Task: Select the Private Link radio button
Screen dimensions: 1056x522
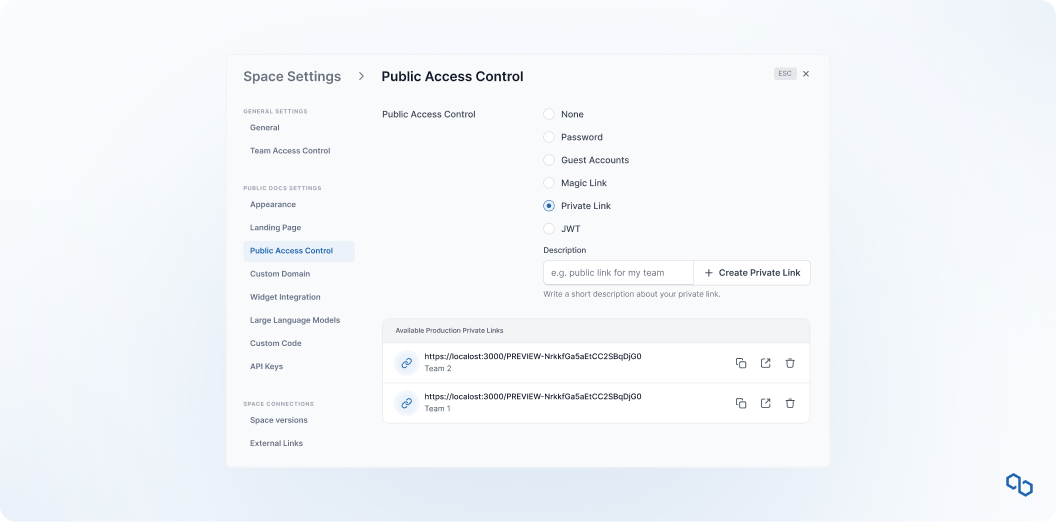Action: pos(549,206)
